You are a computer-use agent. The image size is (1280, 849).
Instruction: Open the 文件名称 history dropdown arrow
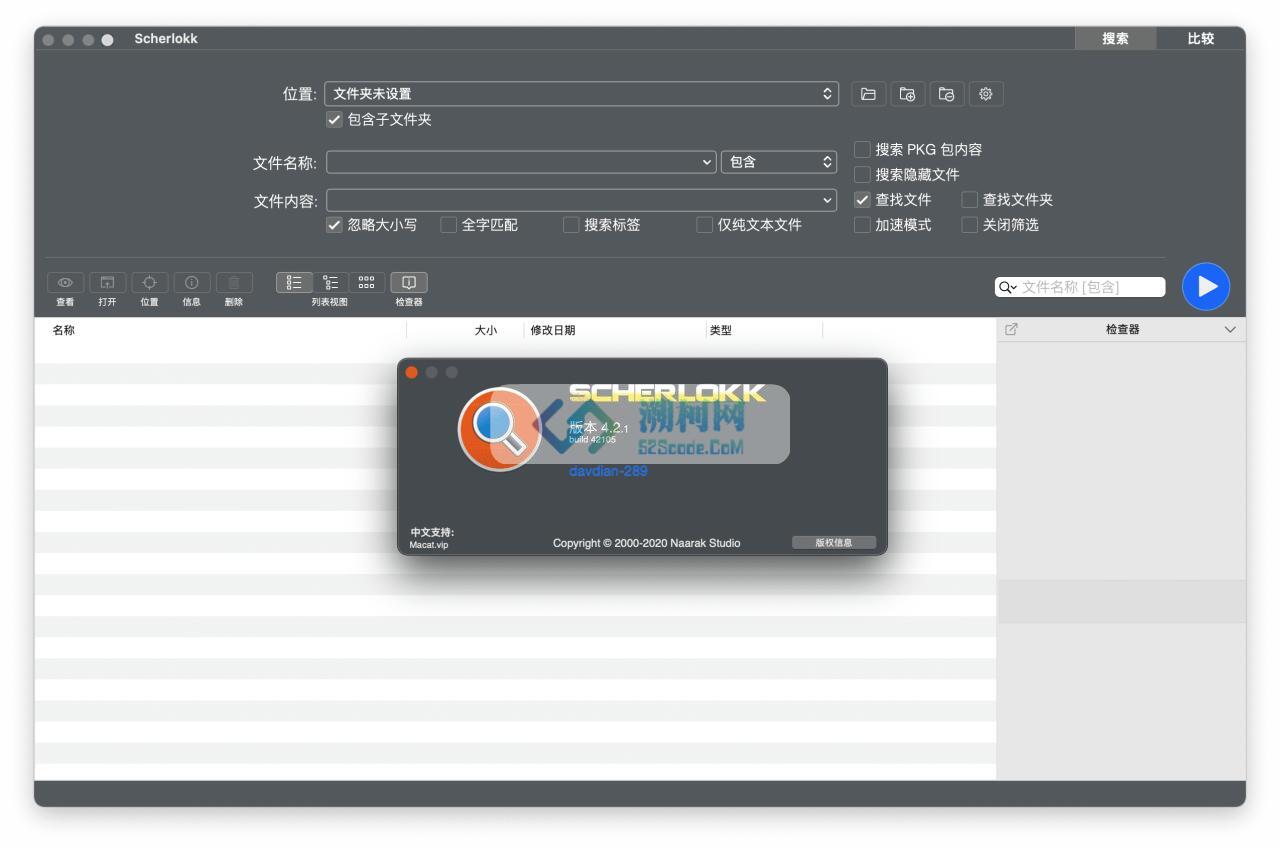pyautogui.click(x=709, y=162)
